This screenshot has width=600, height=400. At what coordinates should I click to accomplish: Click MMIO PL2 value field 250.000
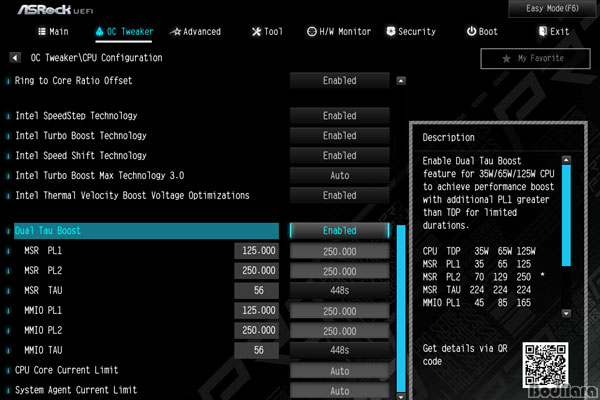(339, 331)
